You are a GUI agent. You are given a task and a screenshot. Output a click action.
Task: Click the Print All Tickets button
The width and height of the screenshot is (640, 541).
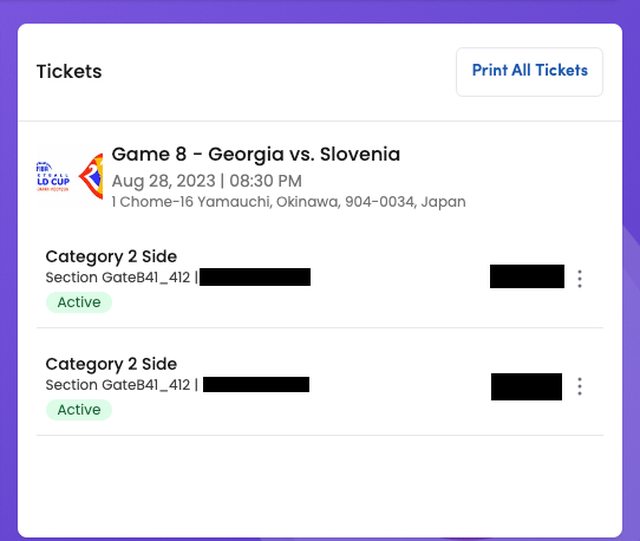529,71
